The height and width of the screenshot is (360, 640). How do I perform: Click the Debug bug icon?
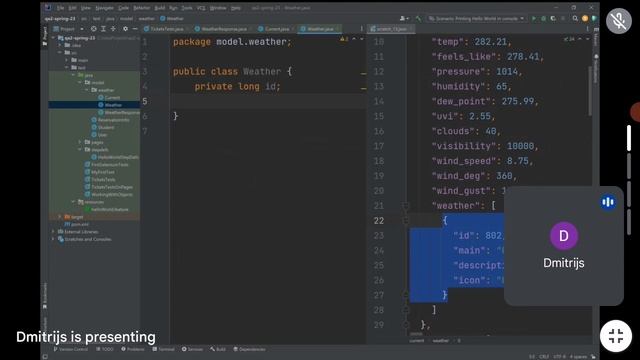tap(543, 18)
